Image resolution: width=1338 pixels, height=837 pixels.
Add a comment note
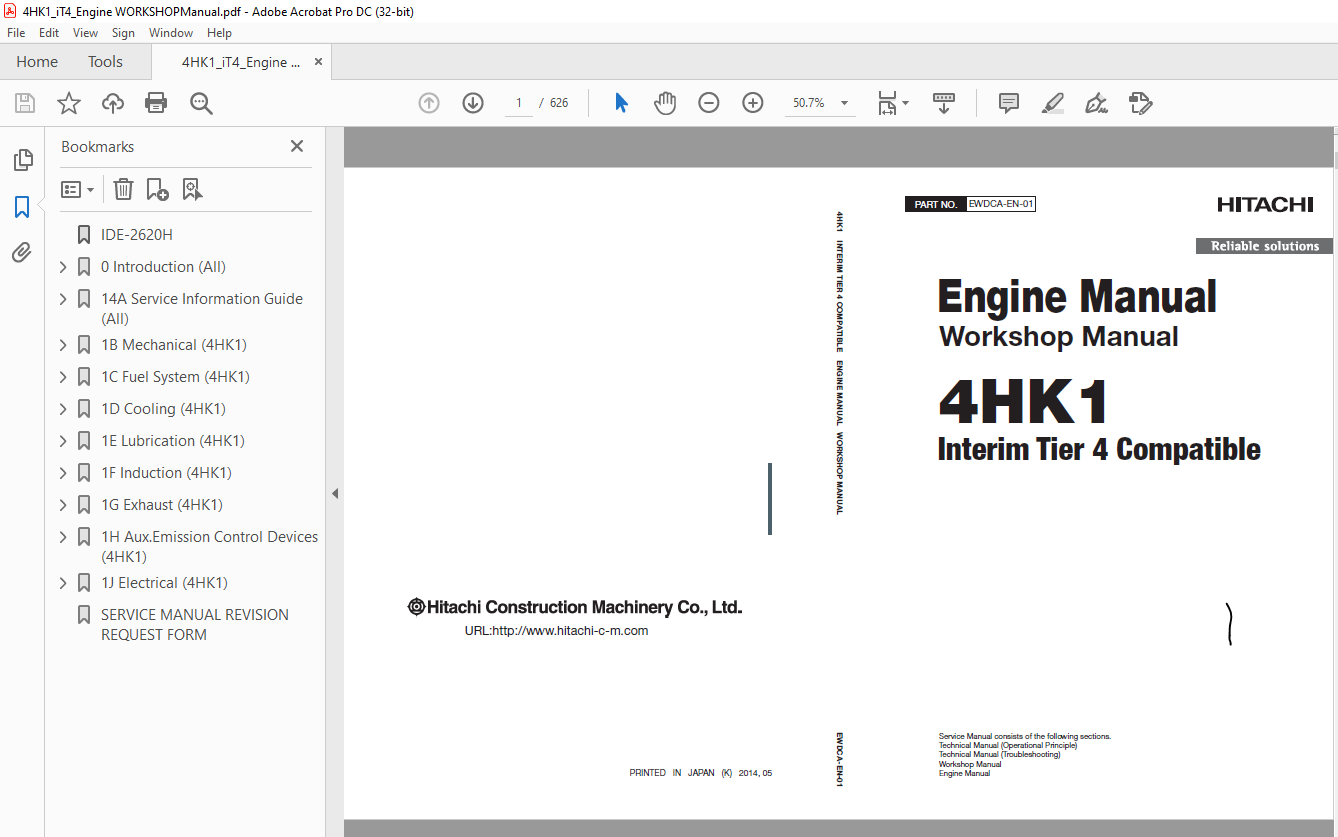[x=1009, y=103]
